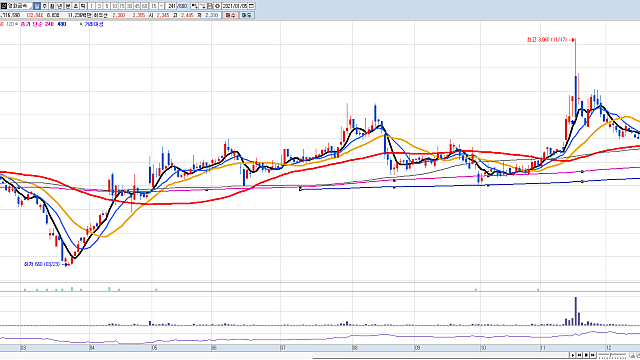Screen dimensions: 640x360
Task: Click the 종가 단순 240 legend label
Action: tap(37, 24)
